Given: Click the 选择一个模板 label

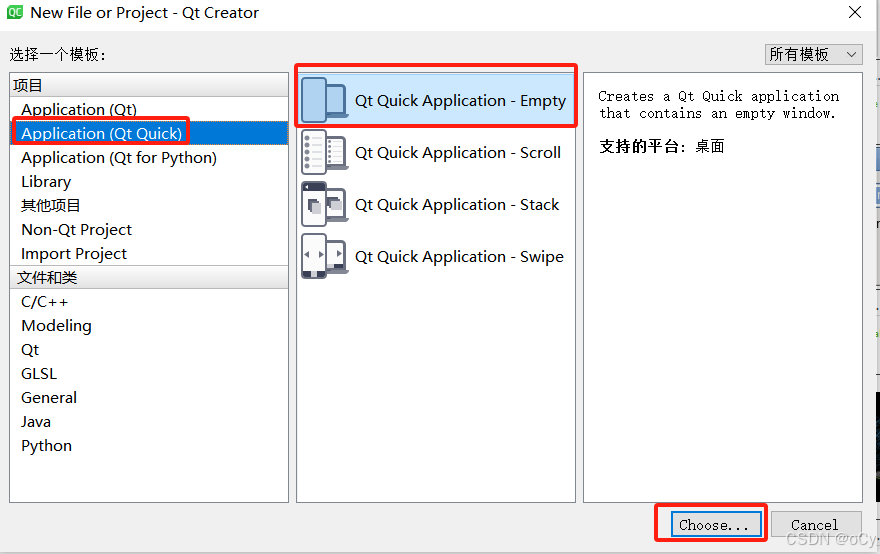Looking at the screenshot, I should [x=57, y=54].
